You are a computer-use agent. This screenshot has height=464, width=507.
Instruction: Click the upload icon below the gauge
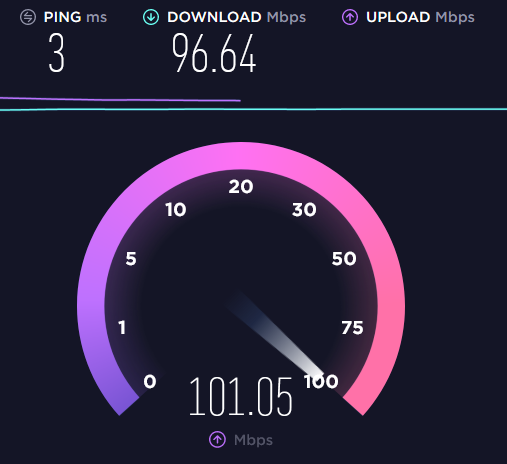[x=217, y=439]
